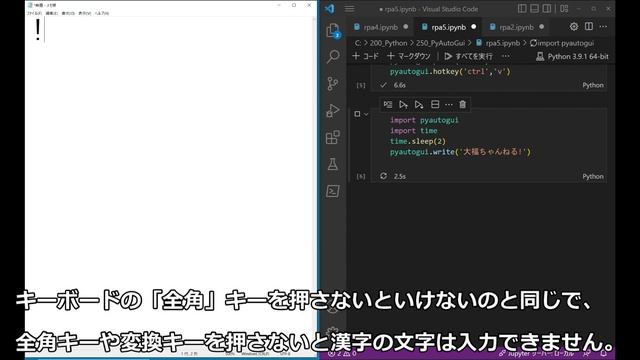Select kernel Python 3.9.1 64-bit
The width and height of the screenshot is (640, 360).
point(572,56)
